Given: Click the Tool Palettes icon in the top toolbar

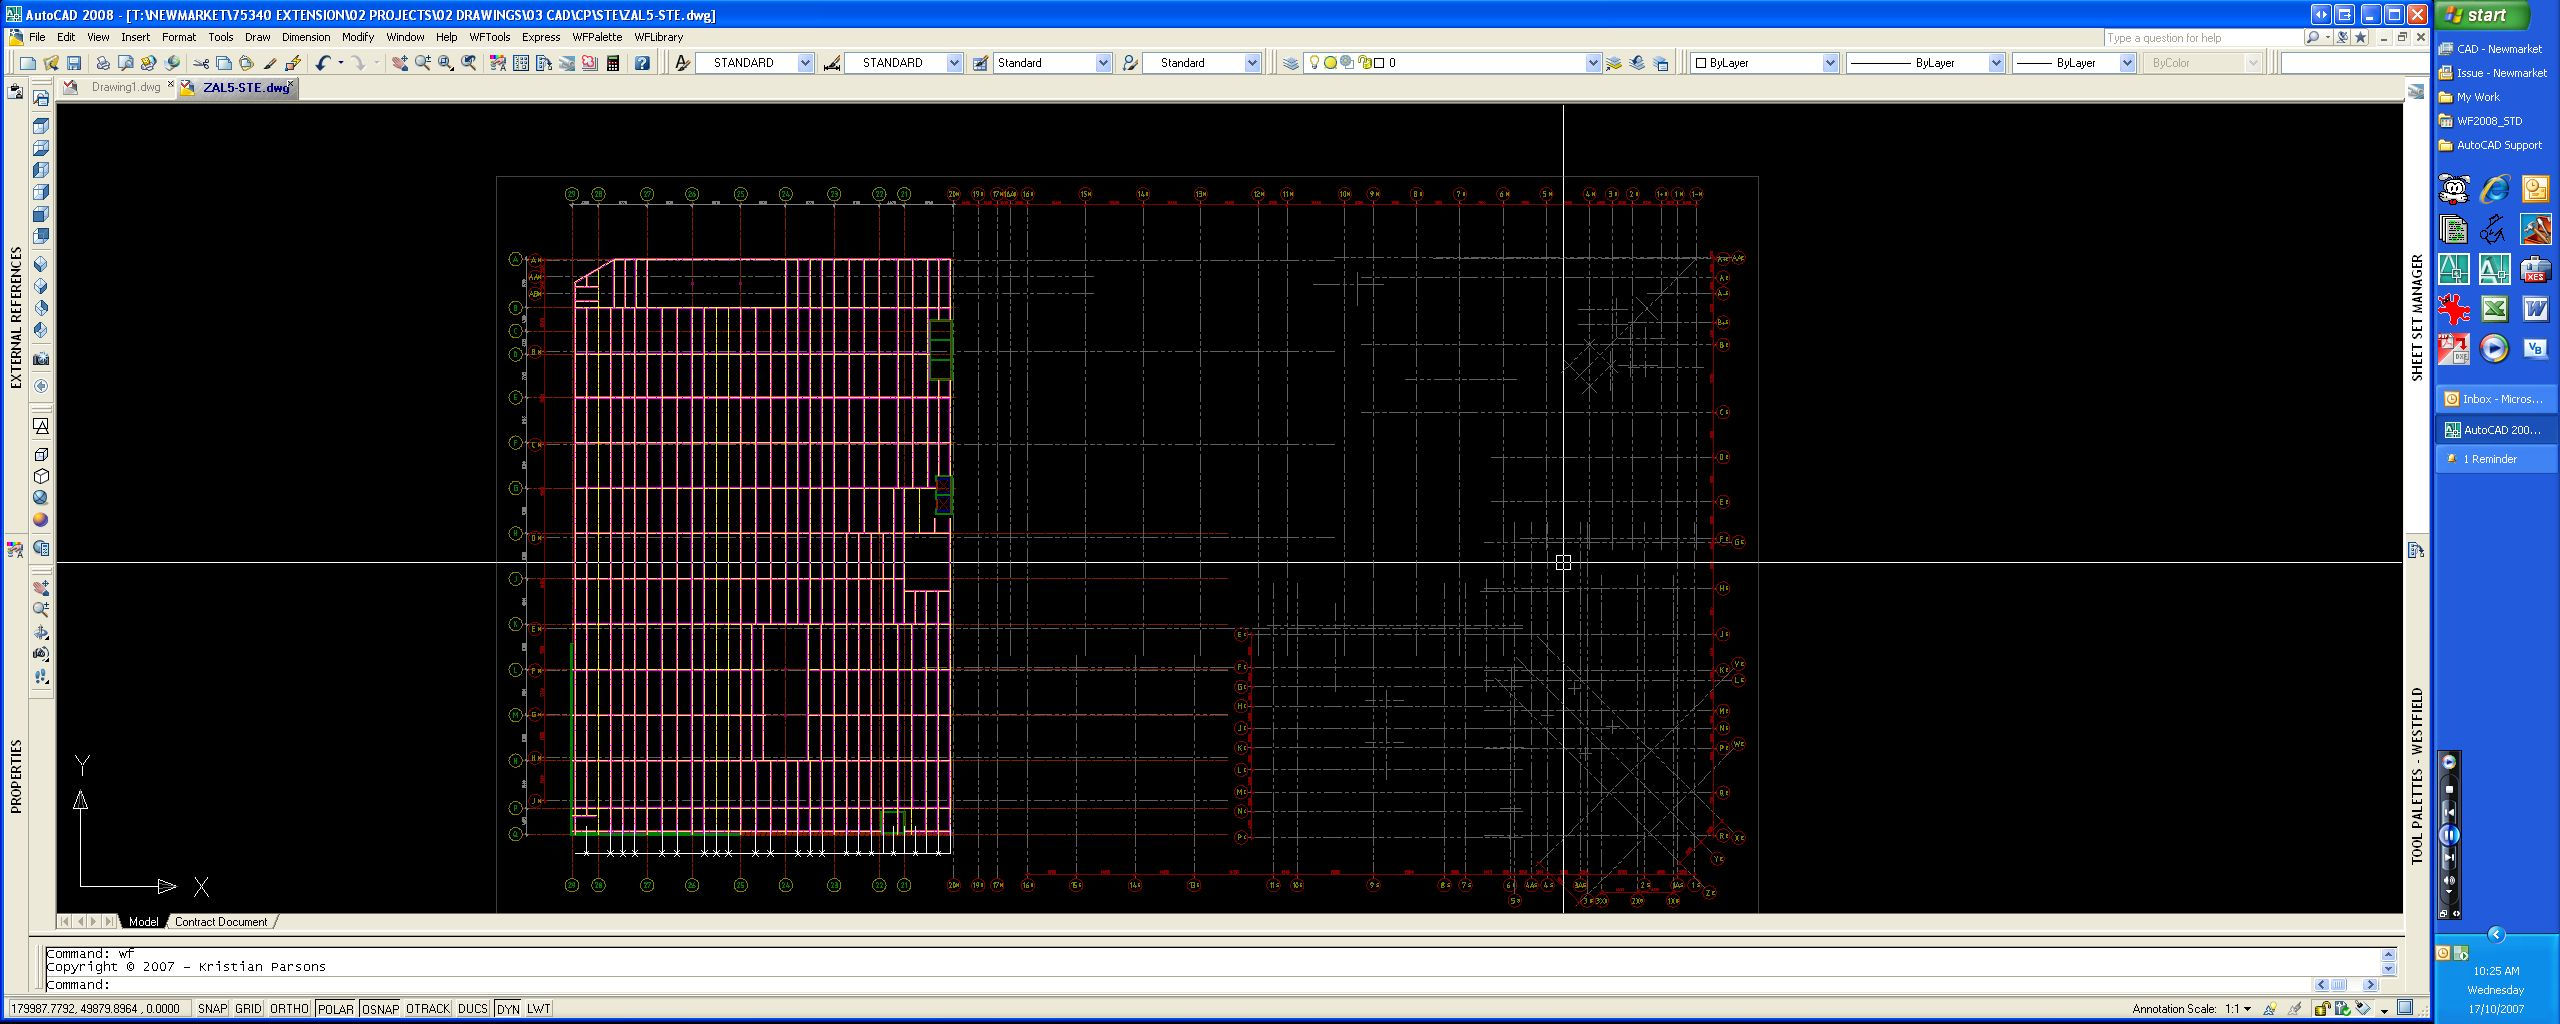Looking at the screenshot, I should (x=544, y=63).
